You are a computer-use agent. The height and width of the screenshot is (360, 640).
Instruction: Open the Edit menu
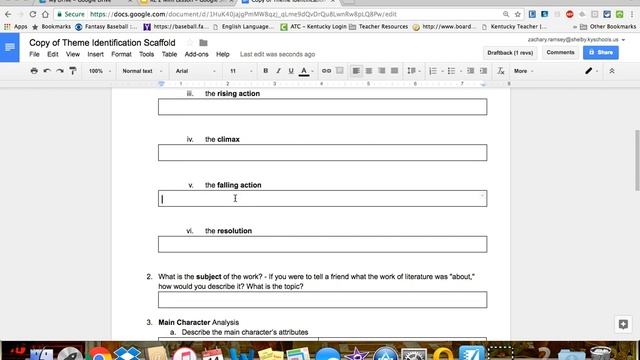click(53, 54)
